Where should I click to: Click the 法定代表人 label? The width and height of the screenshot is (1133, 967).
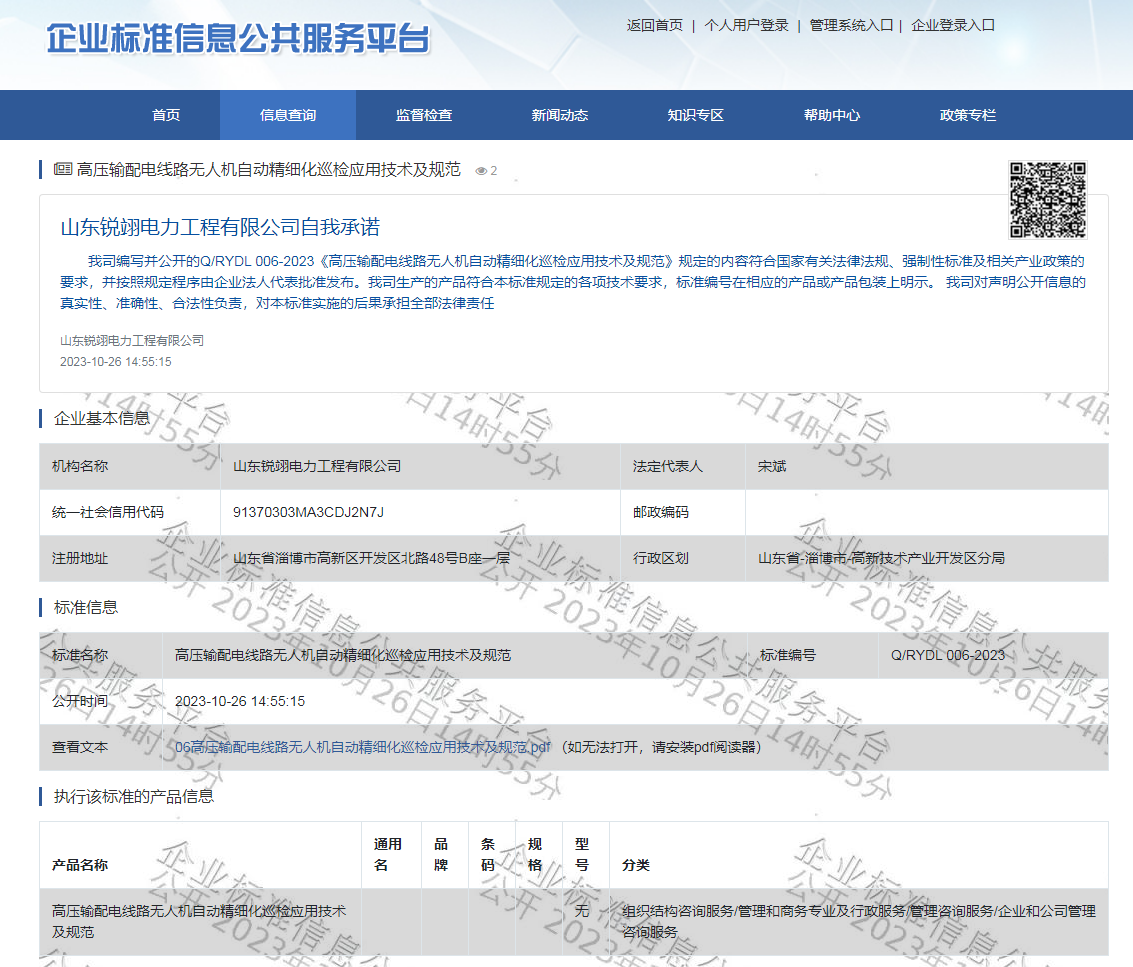(x=668, y=466)
